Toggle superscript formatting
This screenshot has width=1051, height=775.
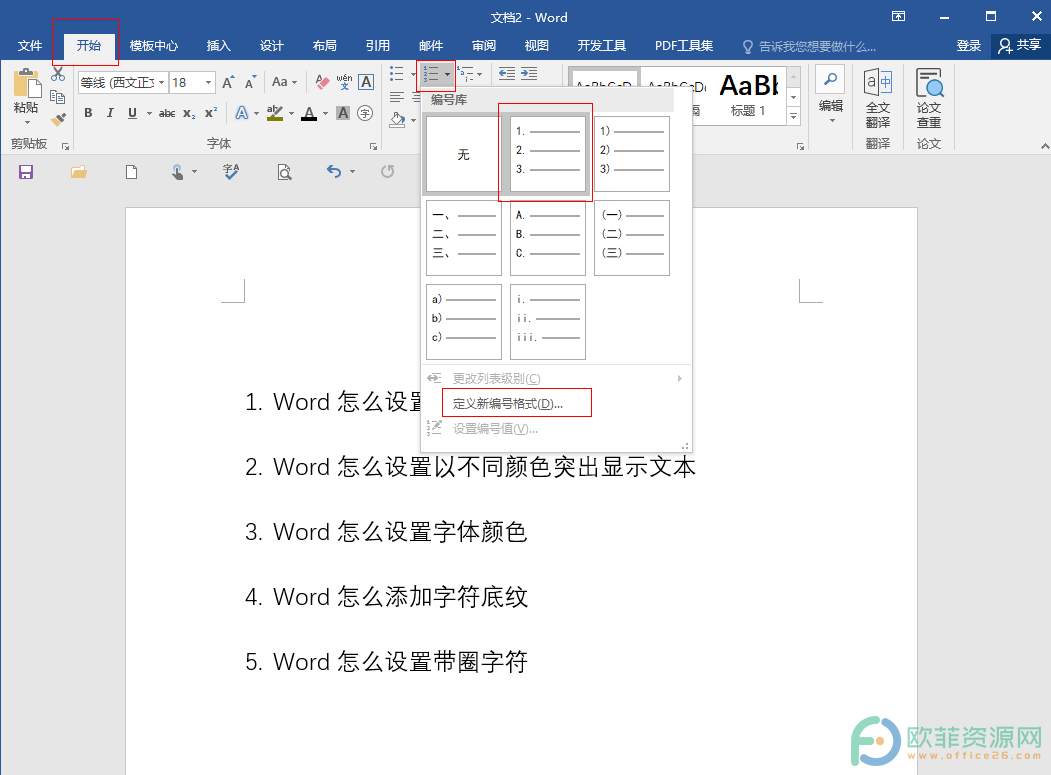210,113
